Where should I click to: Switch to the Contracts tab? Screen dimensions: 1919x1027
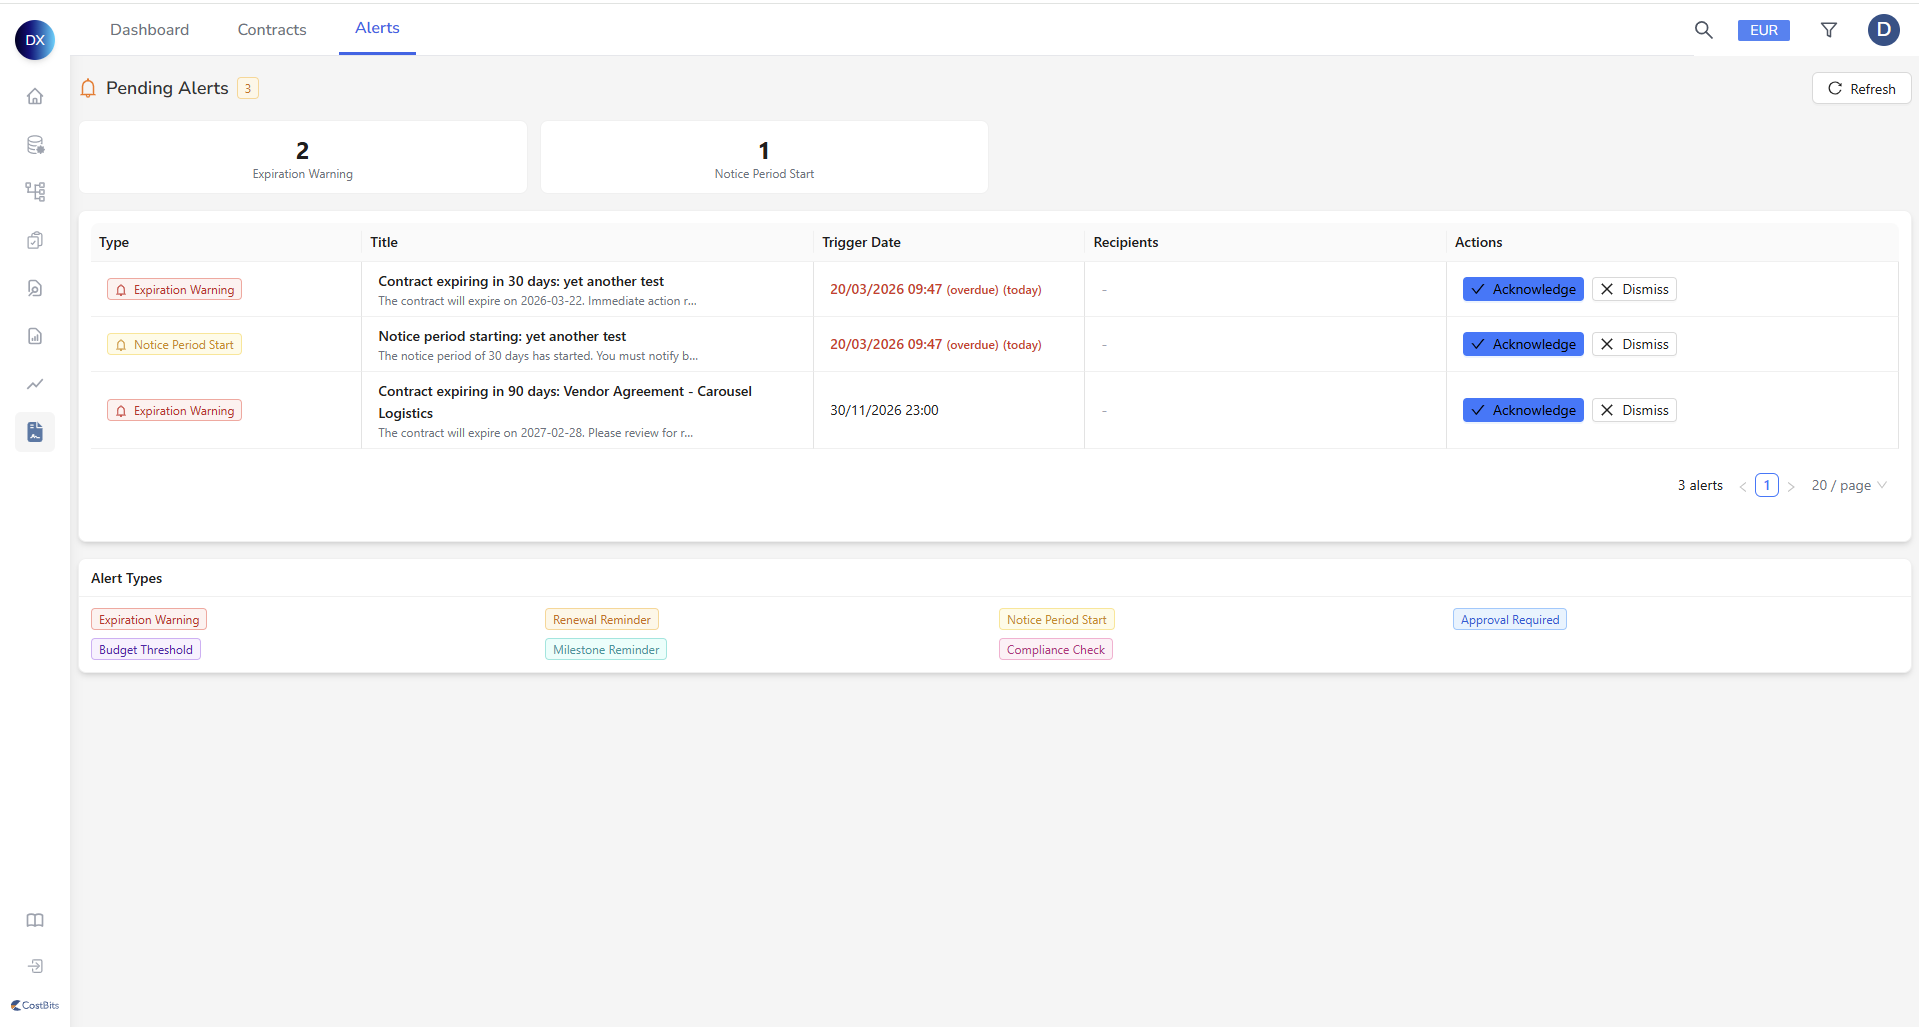(x=271, y=29)
